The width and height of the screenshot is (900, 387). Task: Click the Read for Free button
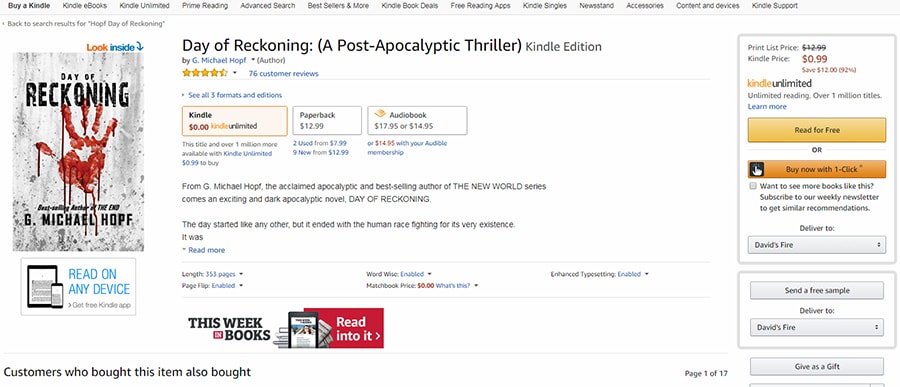click(817, 130)
